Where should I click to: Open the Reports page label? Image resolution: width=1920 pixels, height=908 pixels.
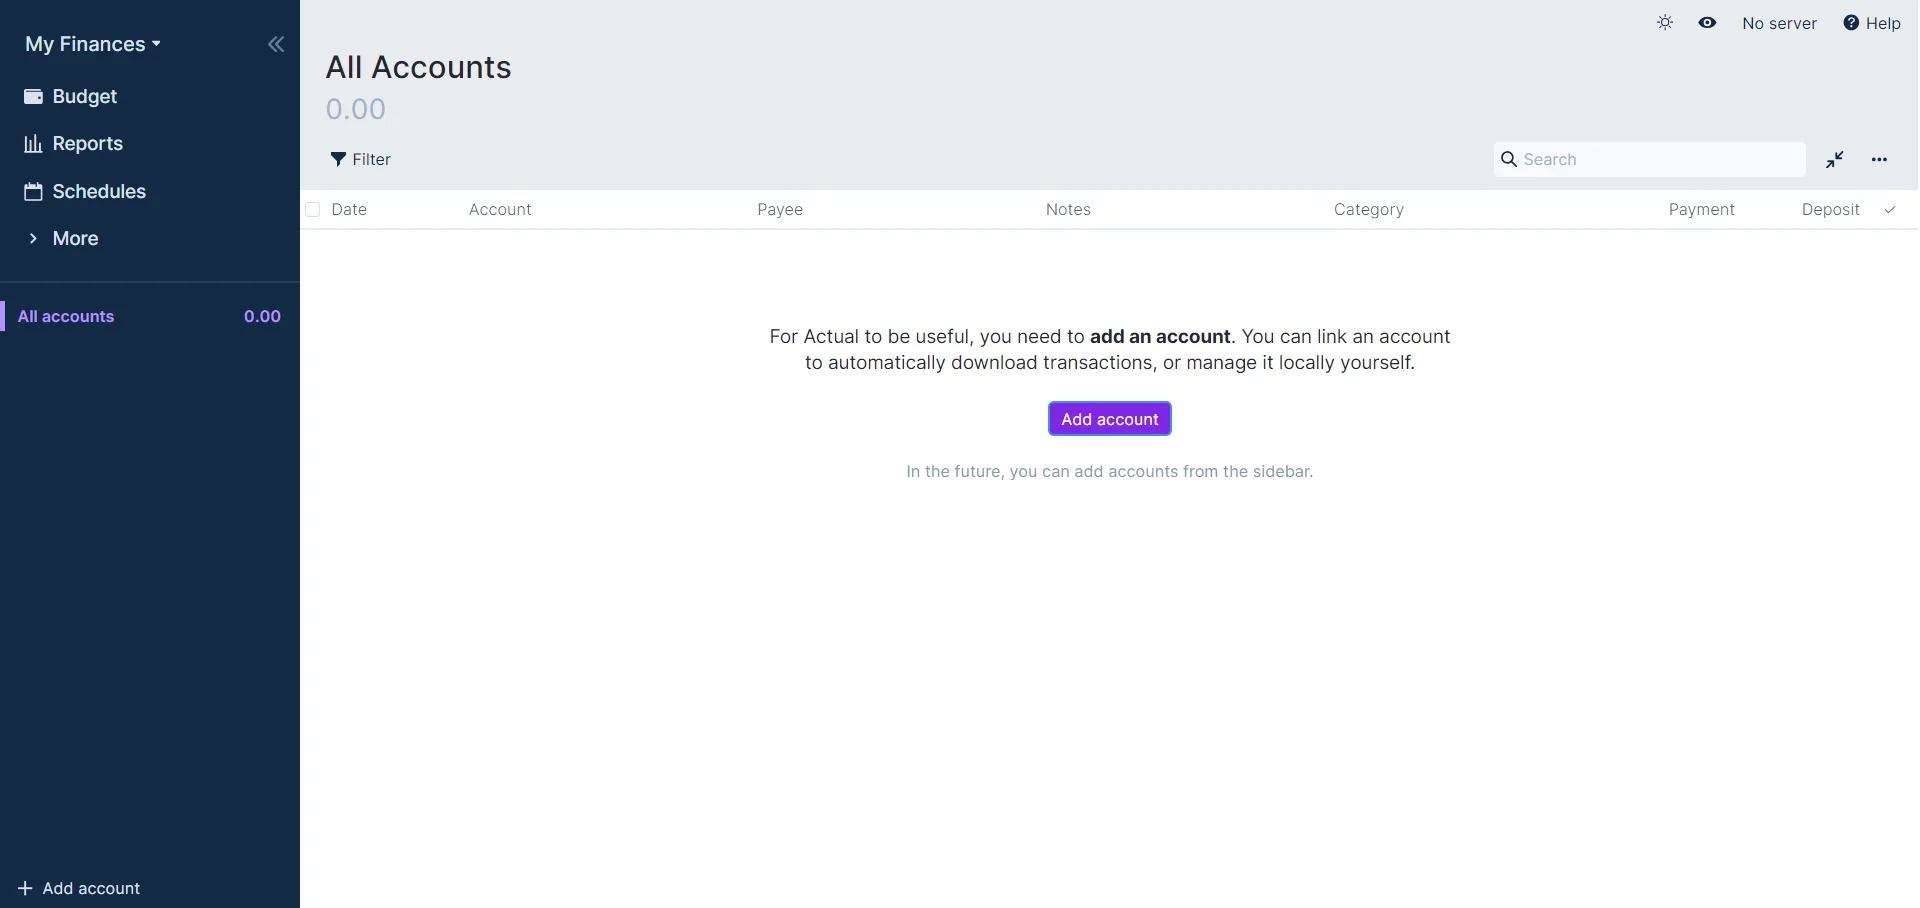point(88,144)
